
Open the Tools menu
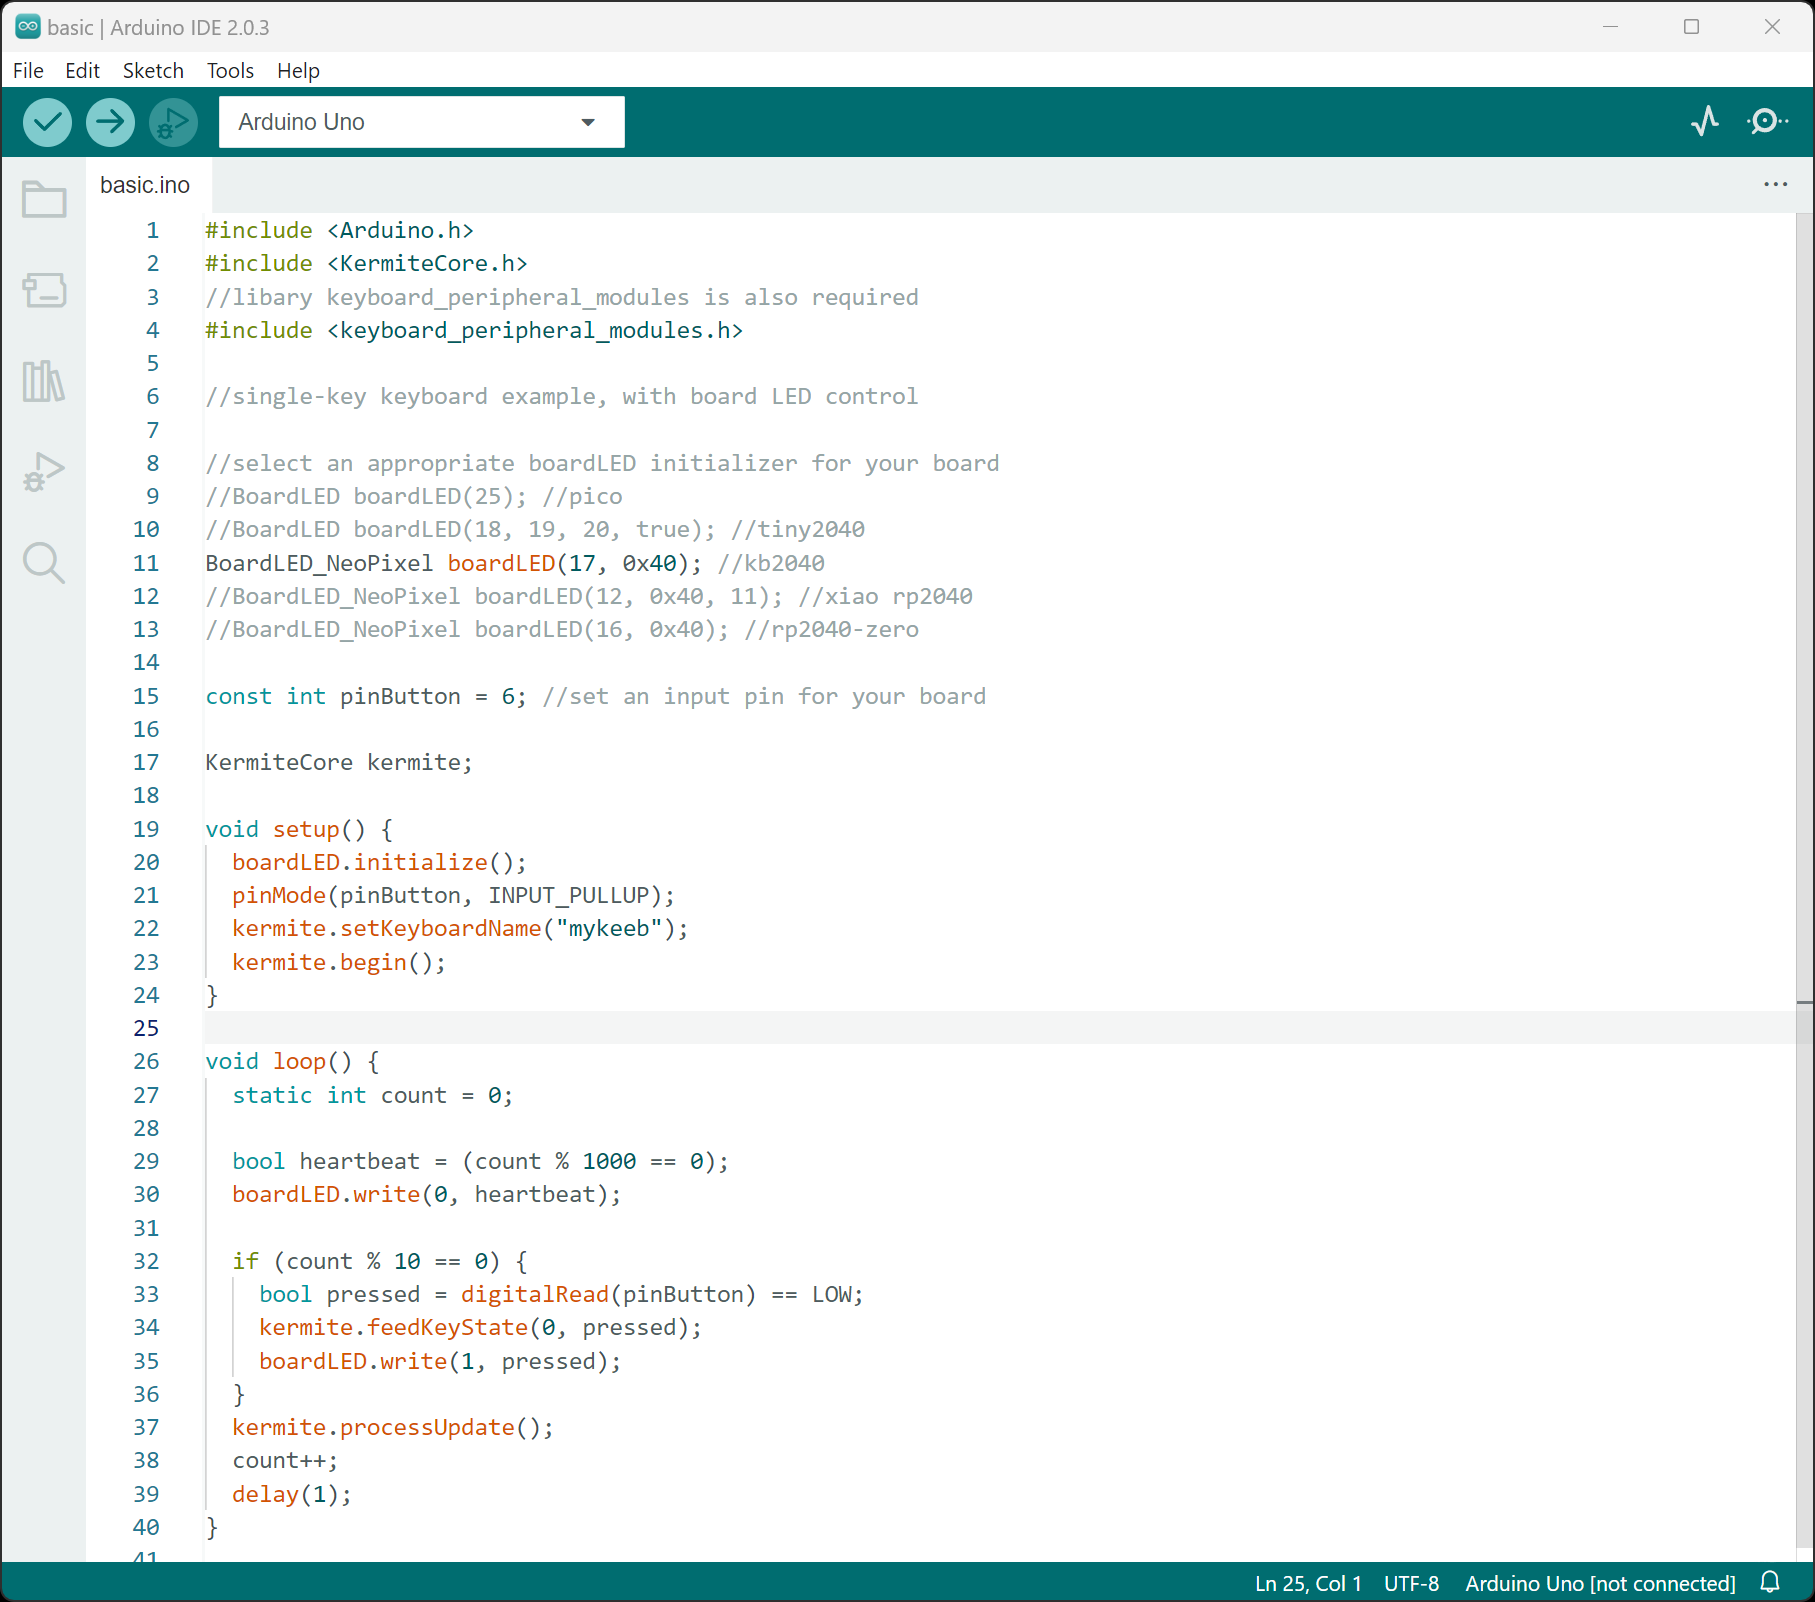[x=230, y=70]
